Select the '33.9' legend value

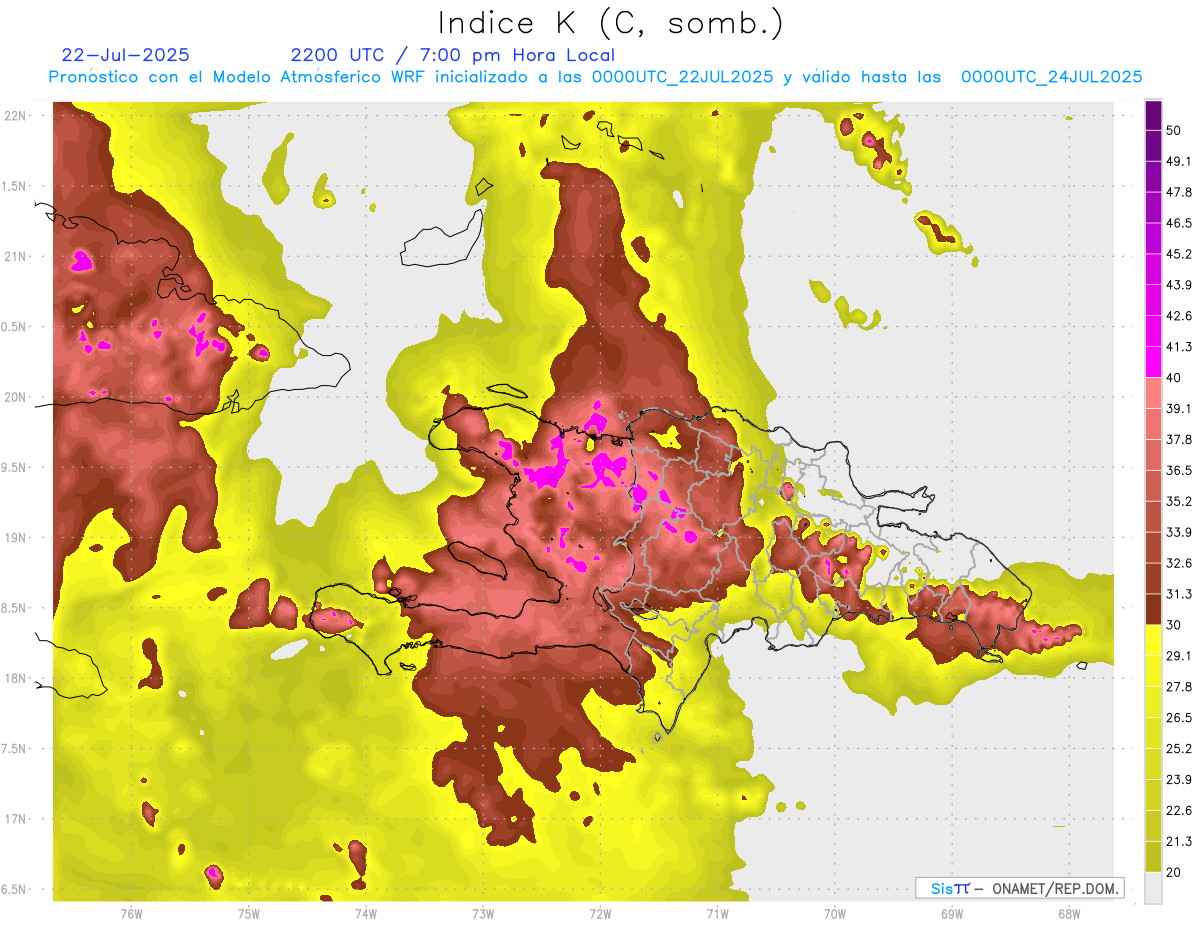tap(1179, 532)
